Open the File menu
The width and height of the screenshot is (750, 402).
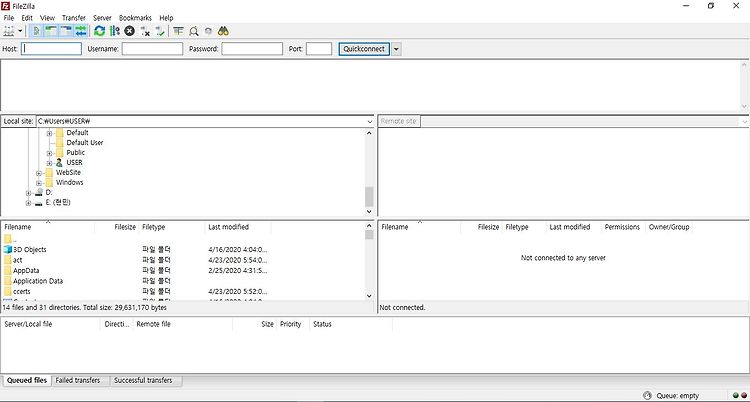click(9, 18)
